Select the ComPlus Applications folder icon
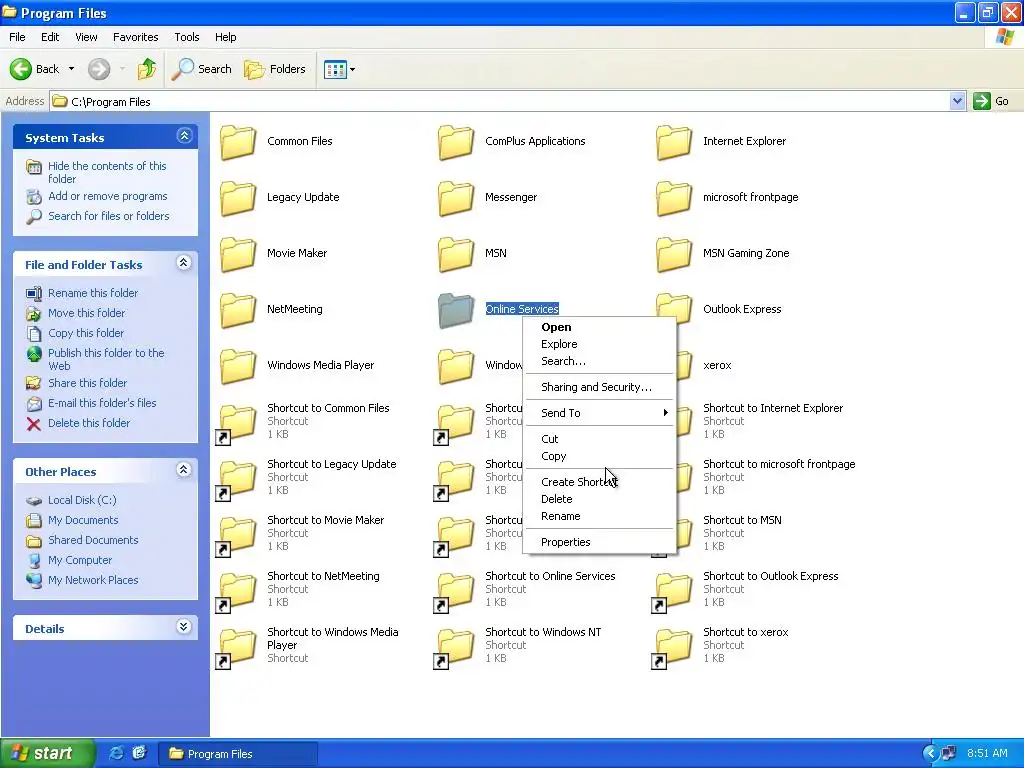1024x768 pixels. pos(456,142)
